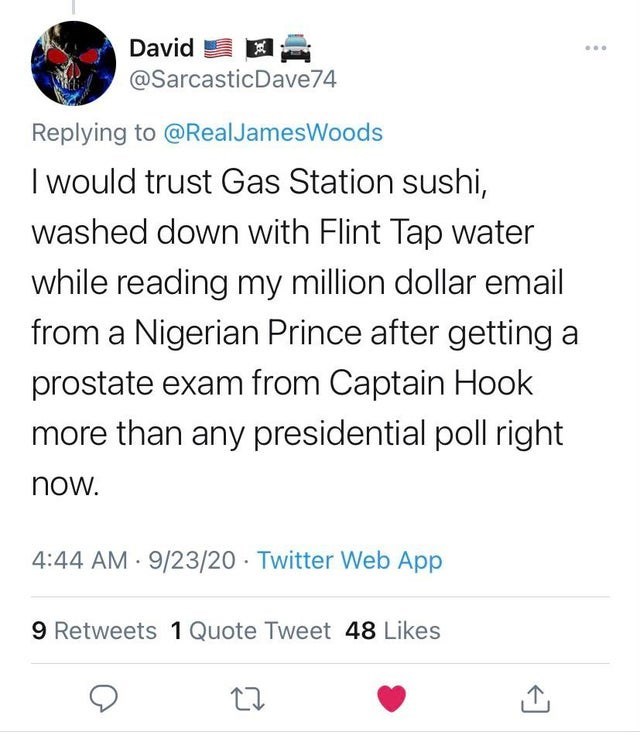Open the Twitter Web App source link

349,561
